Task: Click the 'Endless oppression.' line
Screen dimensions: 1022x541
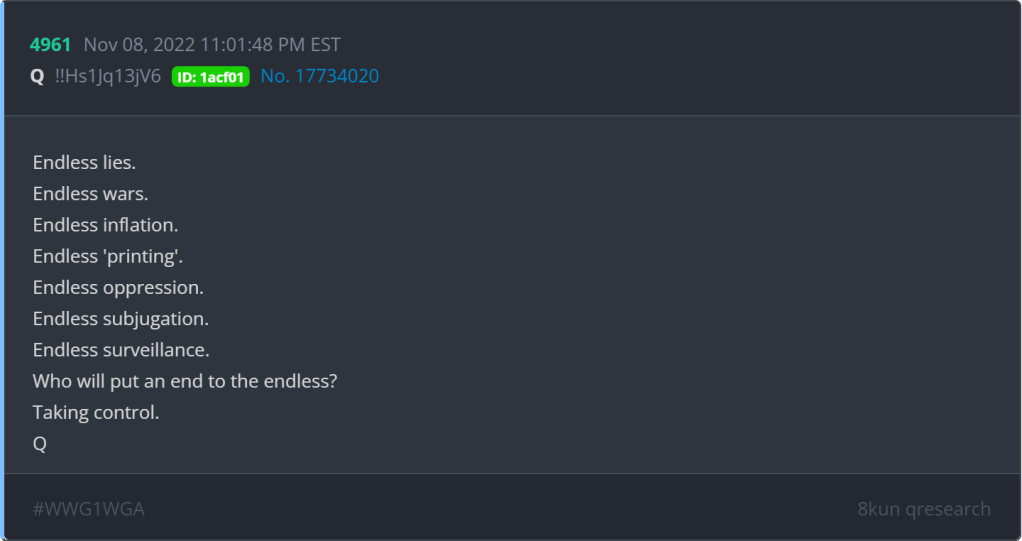Action: pyautogui.click(x=118, y=288)
